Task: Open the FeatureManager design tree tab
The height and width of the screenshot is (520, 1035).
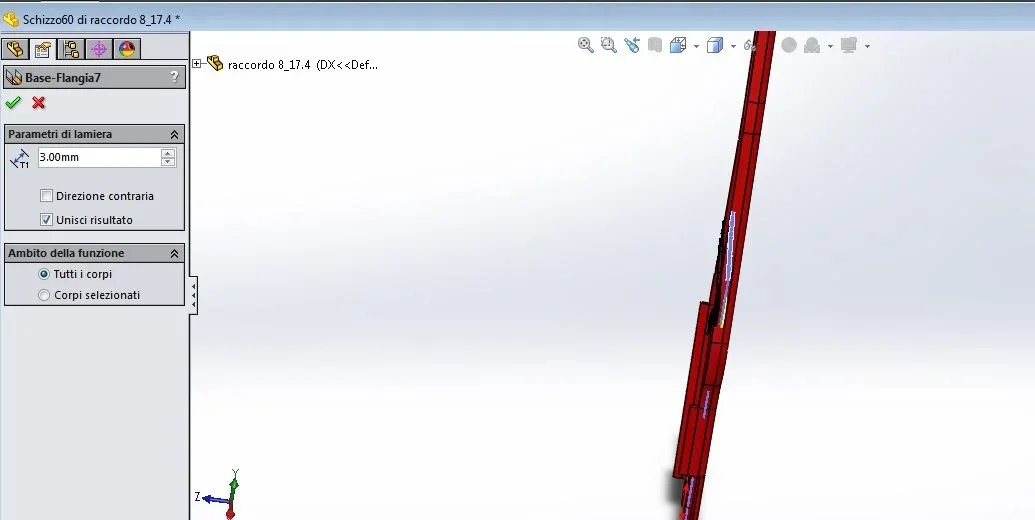Action: coord(15,49)
